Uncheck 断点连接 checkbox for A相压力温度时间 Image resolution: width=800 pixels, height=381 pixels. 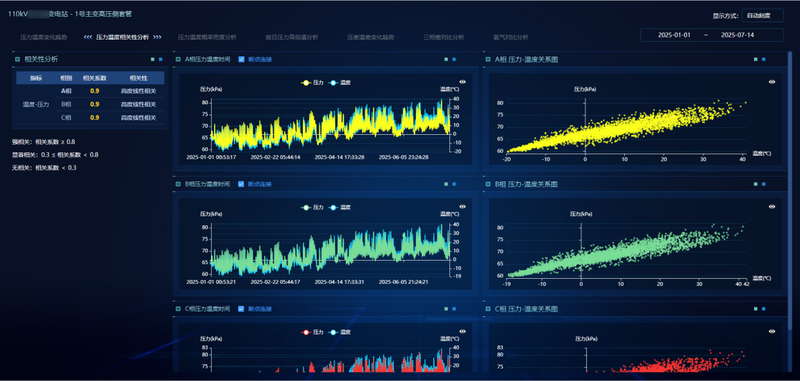click(241, 60)
